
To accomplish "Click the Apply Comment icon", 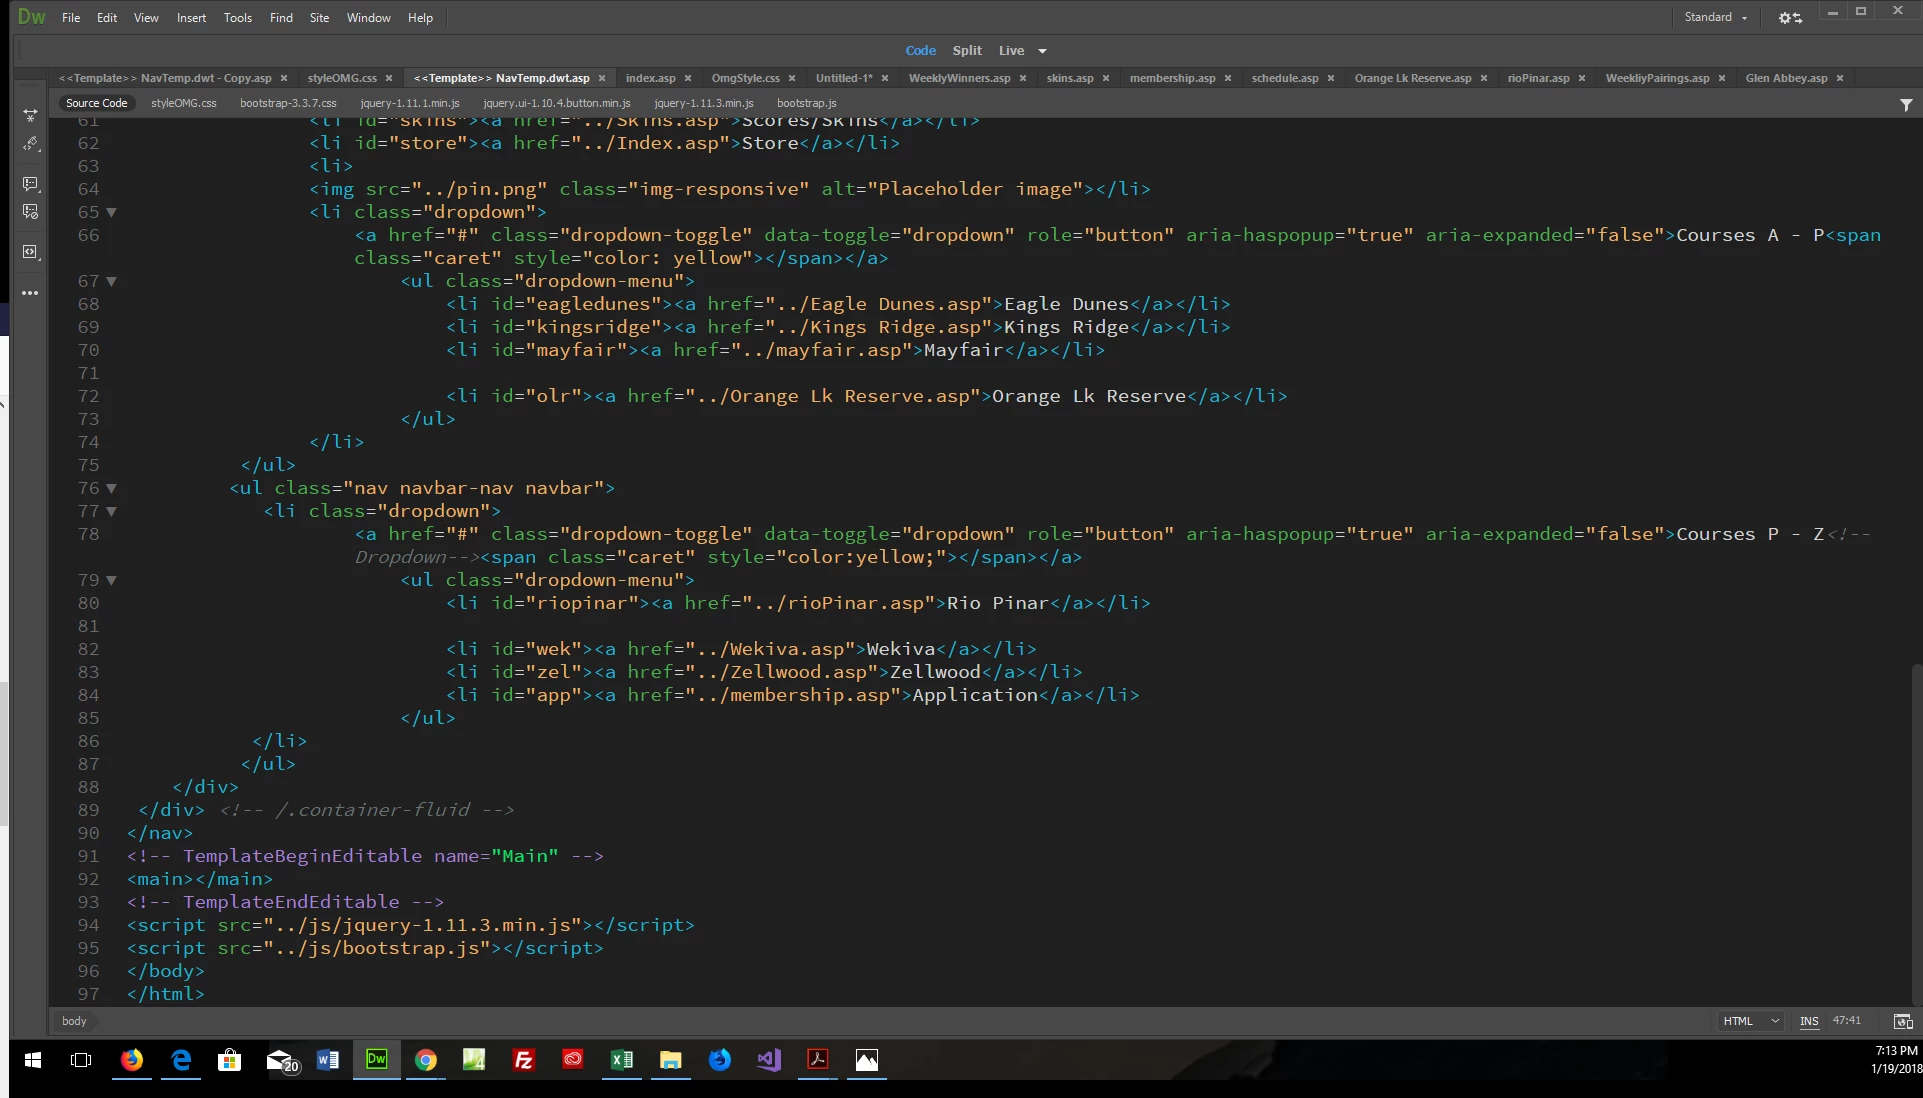I will (x=30, y=184).
